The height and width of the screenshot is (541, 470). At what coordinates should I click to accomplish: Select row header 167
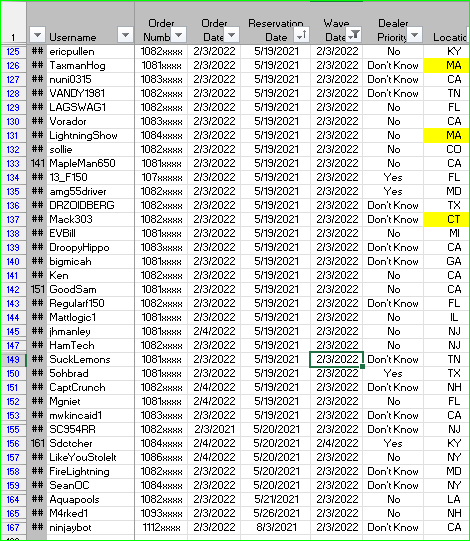pos(13,528)
